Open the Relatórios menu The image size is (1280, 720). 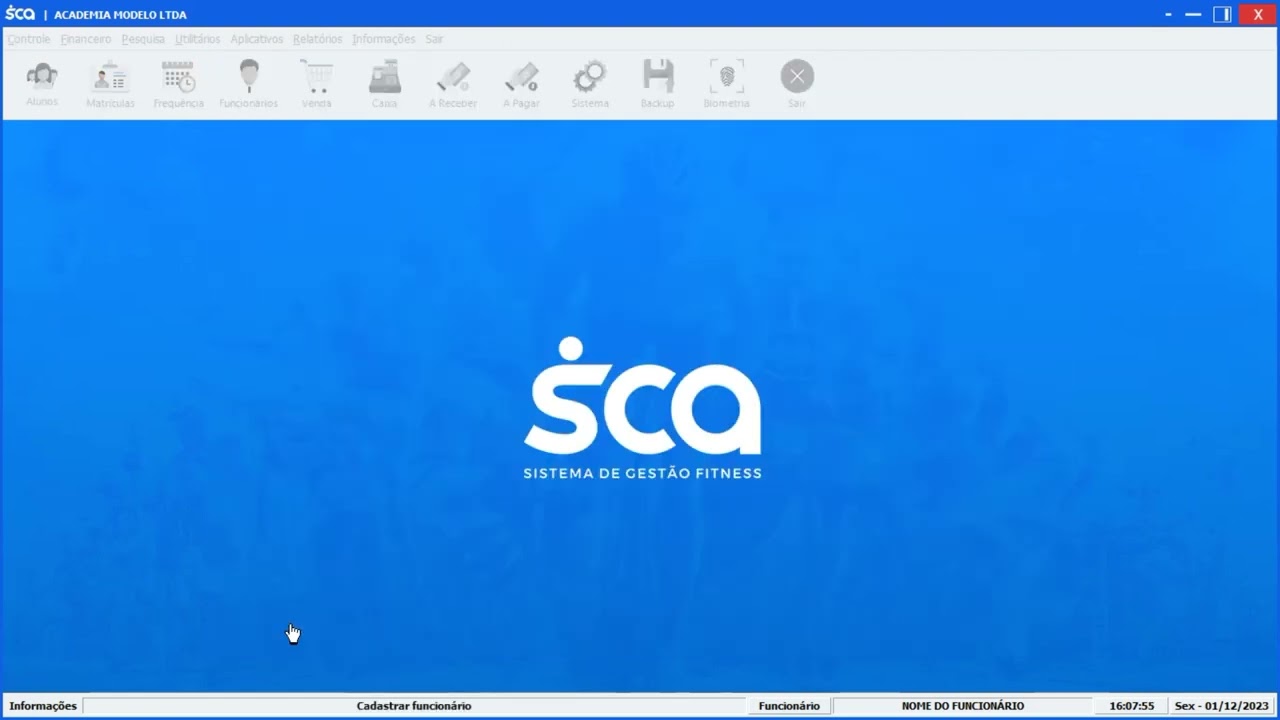click(317, 39)
